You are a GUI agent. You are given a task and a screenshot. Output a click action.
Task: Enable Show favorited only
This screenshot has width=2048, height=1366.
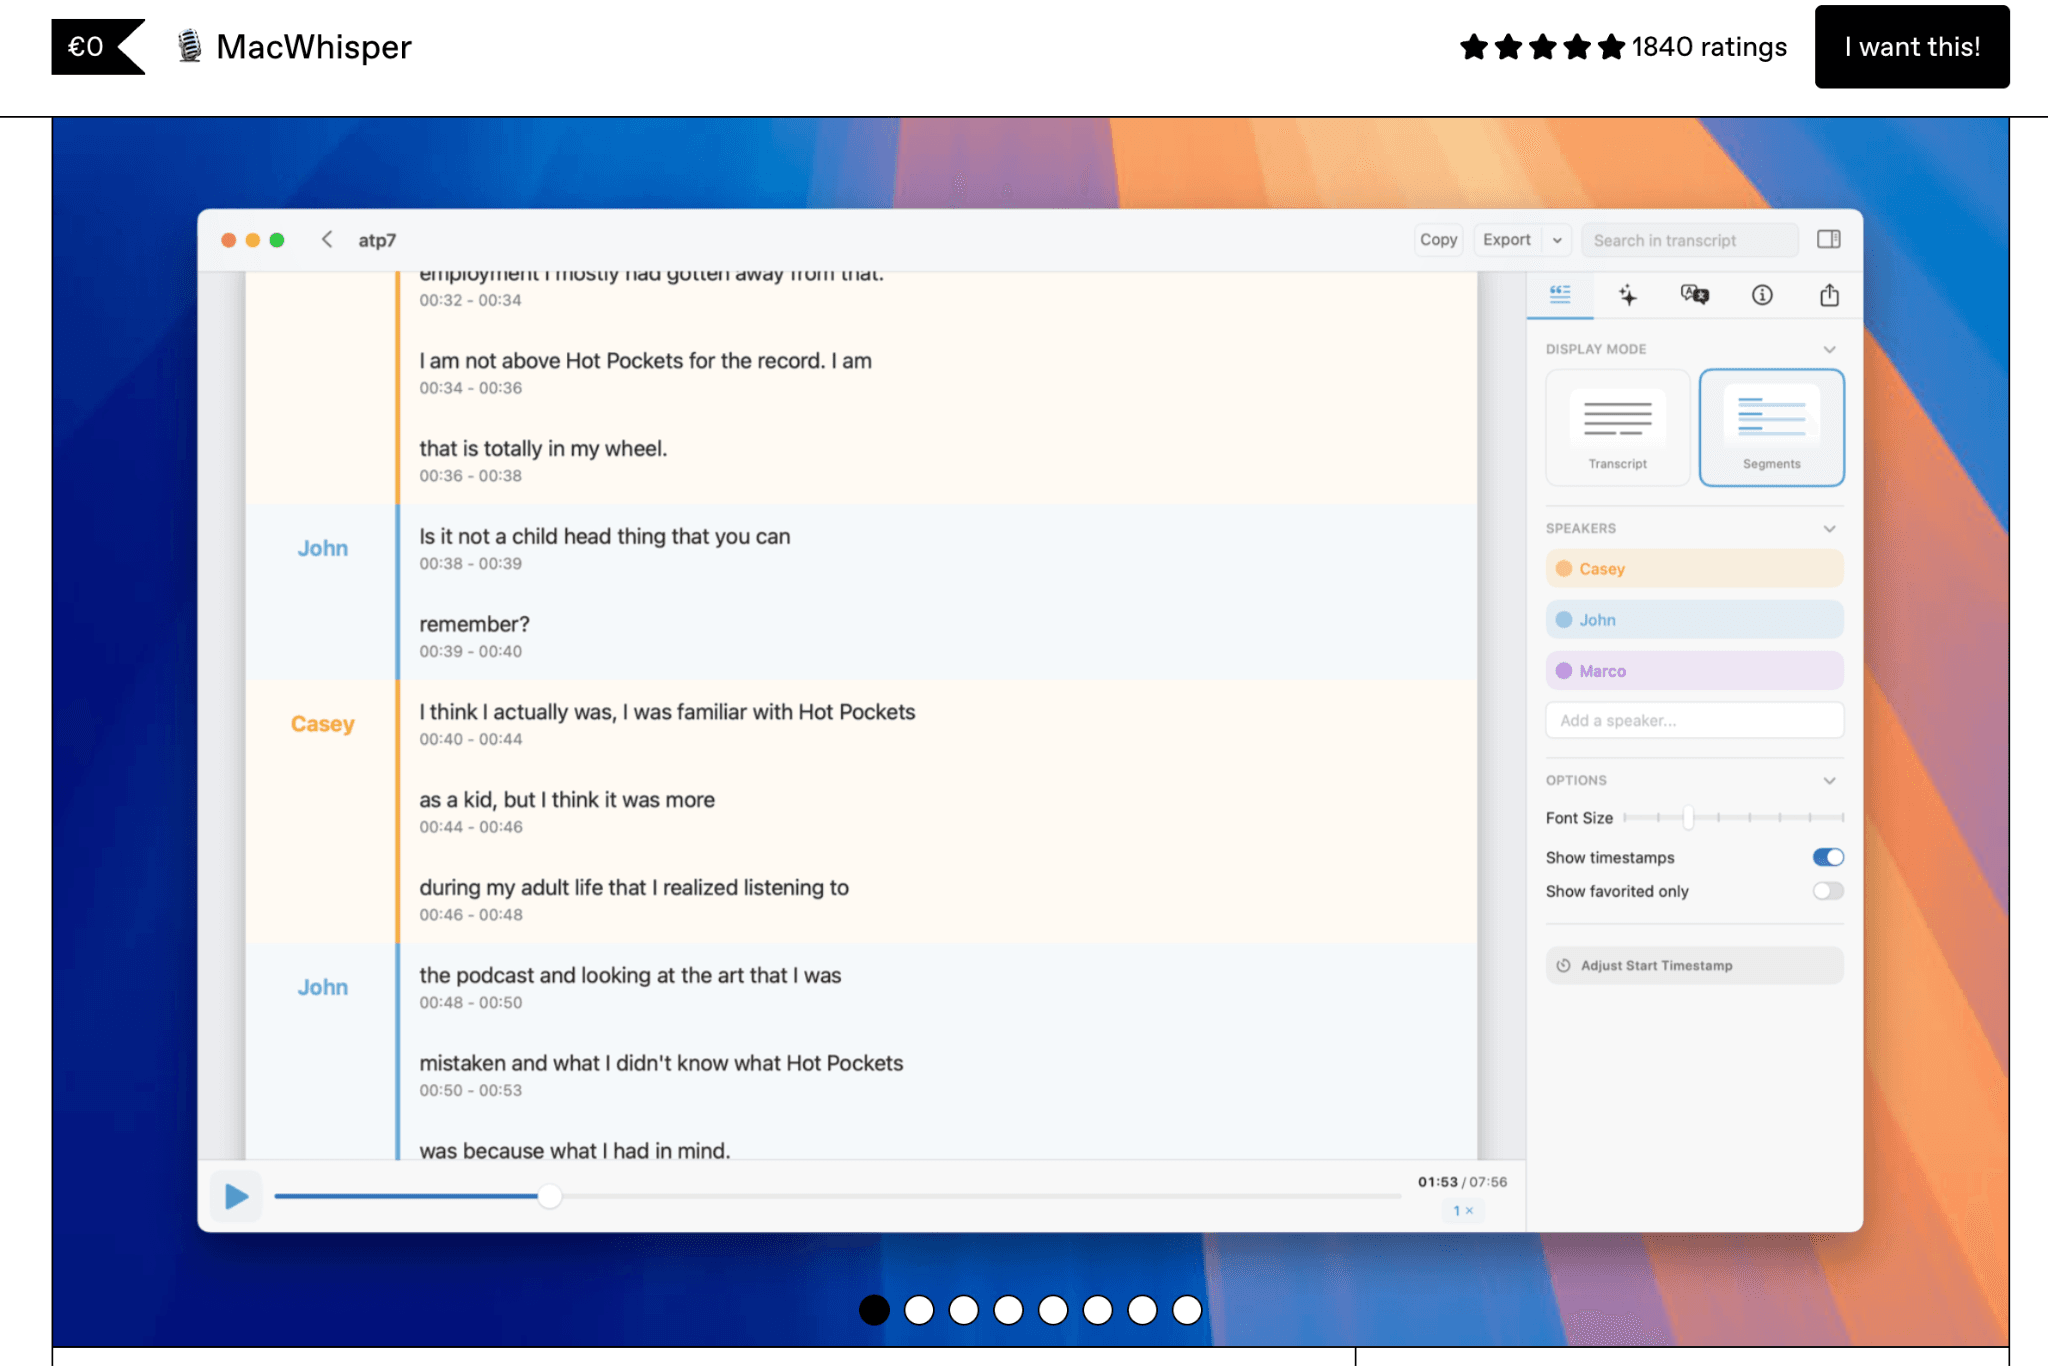pos(1828,890)
